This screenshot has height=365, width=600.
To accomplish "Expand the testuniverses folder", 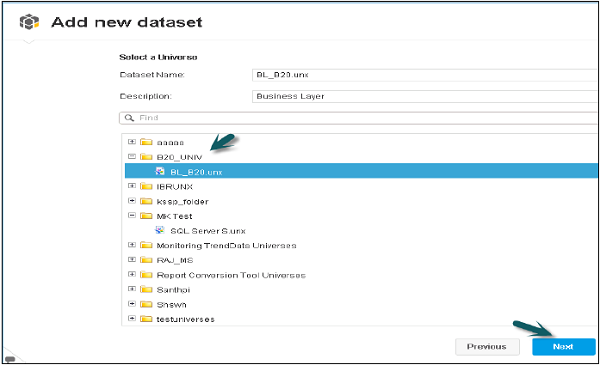I will pos(132,318).
